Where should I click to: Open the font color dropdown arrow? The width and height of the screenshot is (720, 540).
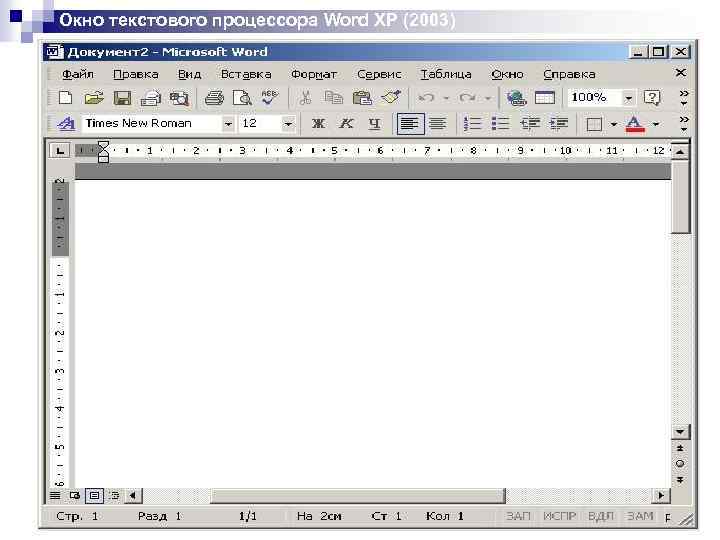pos(656,124)
